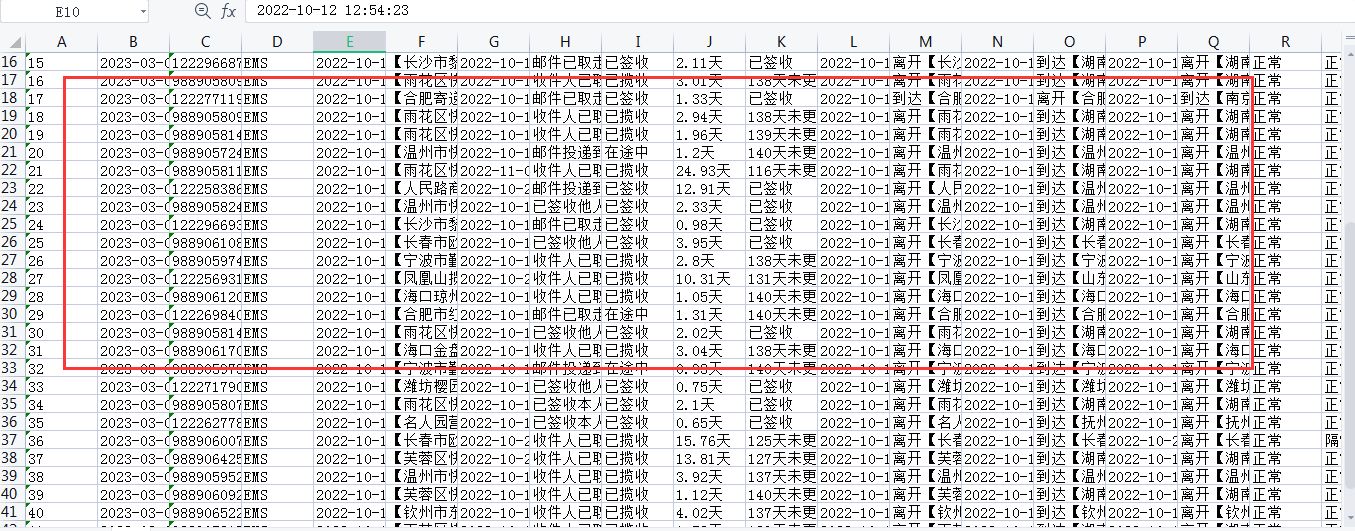This screenshot has height=531, width=1355.
Task: Select column header H
Action: point(565,41)
